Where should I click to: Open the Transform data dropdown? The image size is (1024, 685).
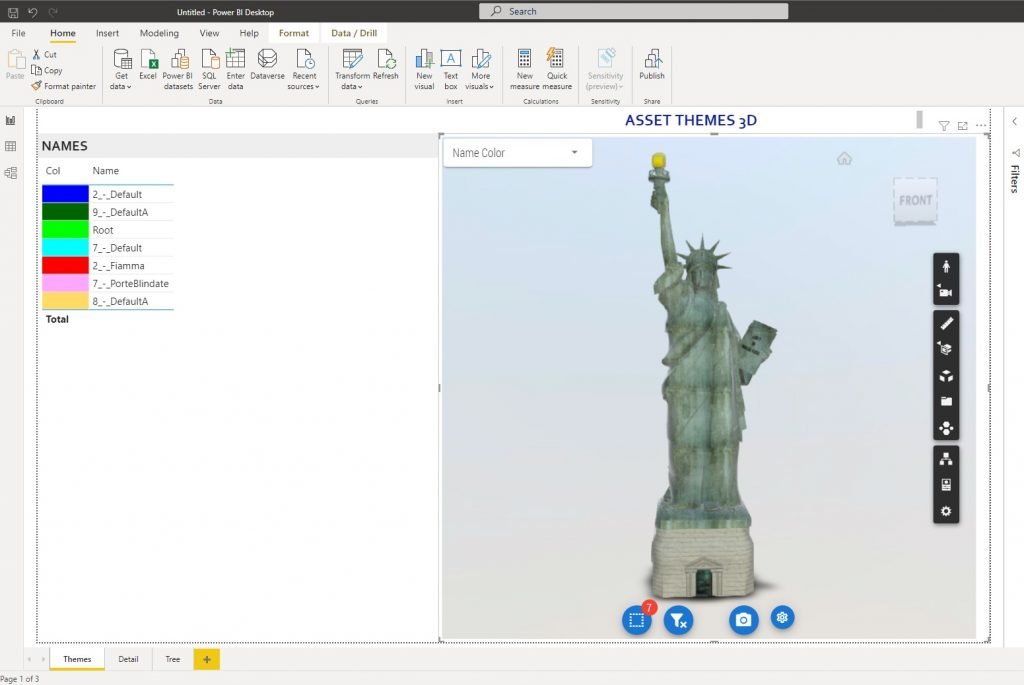coord(353,69)
